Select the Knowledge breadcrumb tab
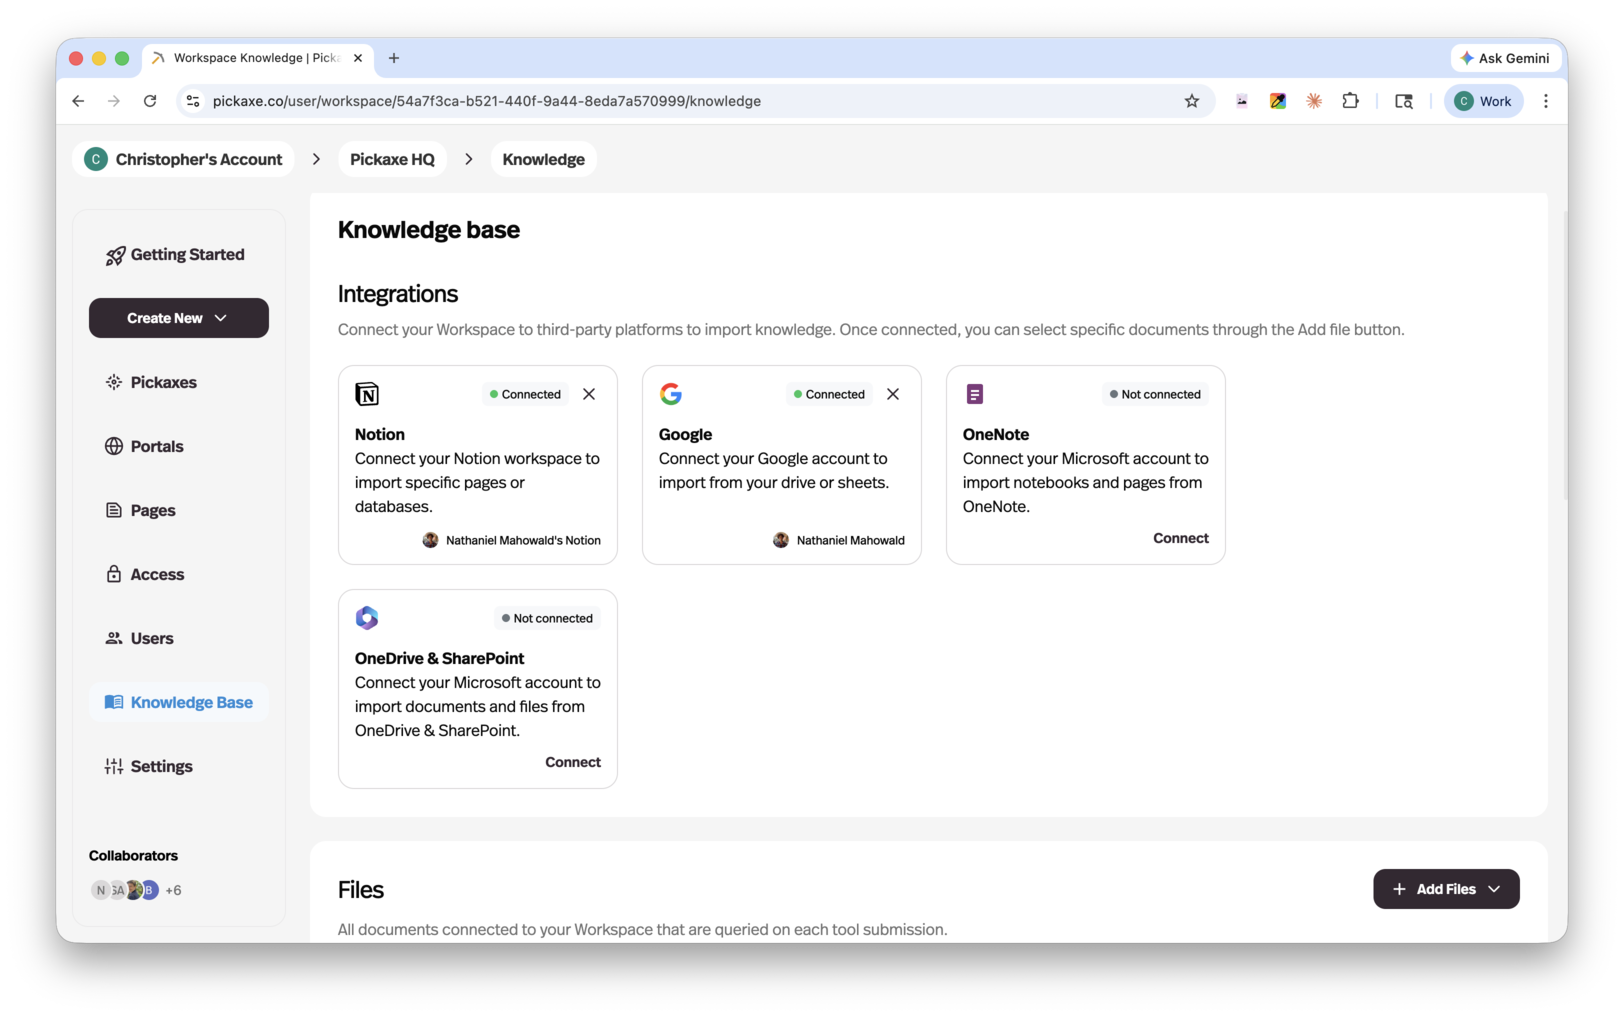The height and width of the screenshot is (1017, 1624). tap(543, 159)
